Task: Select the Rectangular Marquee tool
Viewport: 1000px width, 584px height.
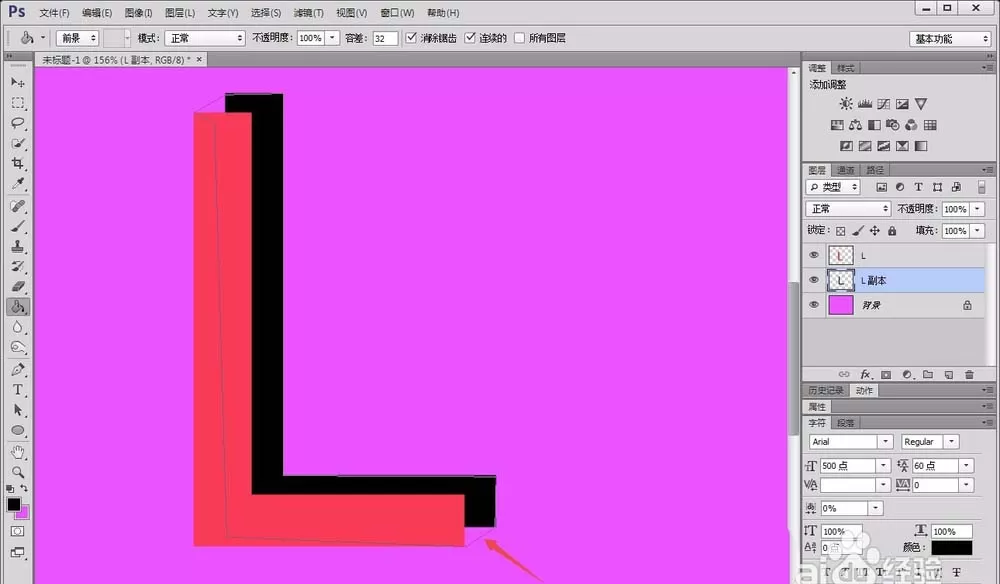Action: tap(18, 103)
